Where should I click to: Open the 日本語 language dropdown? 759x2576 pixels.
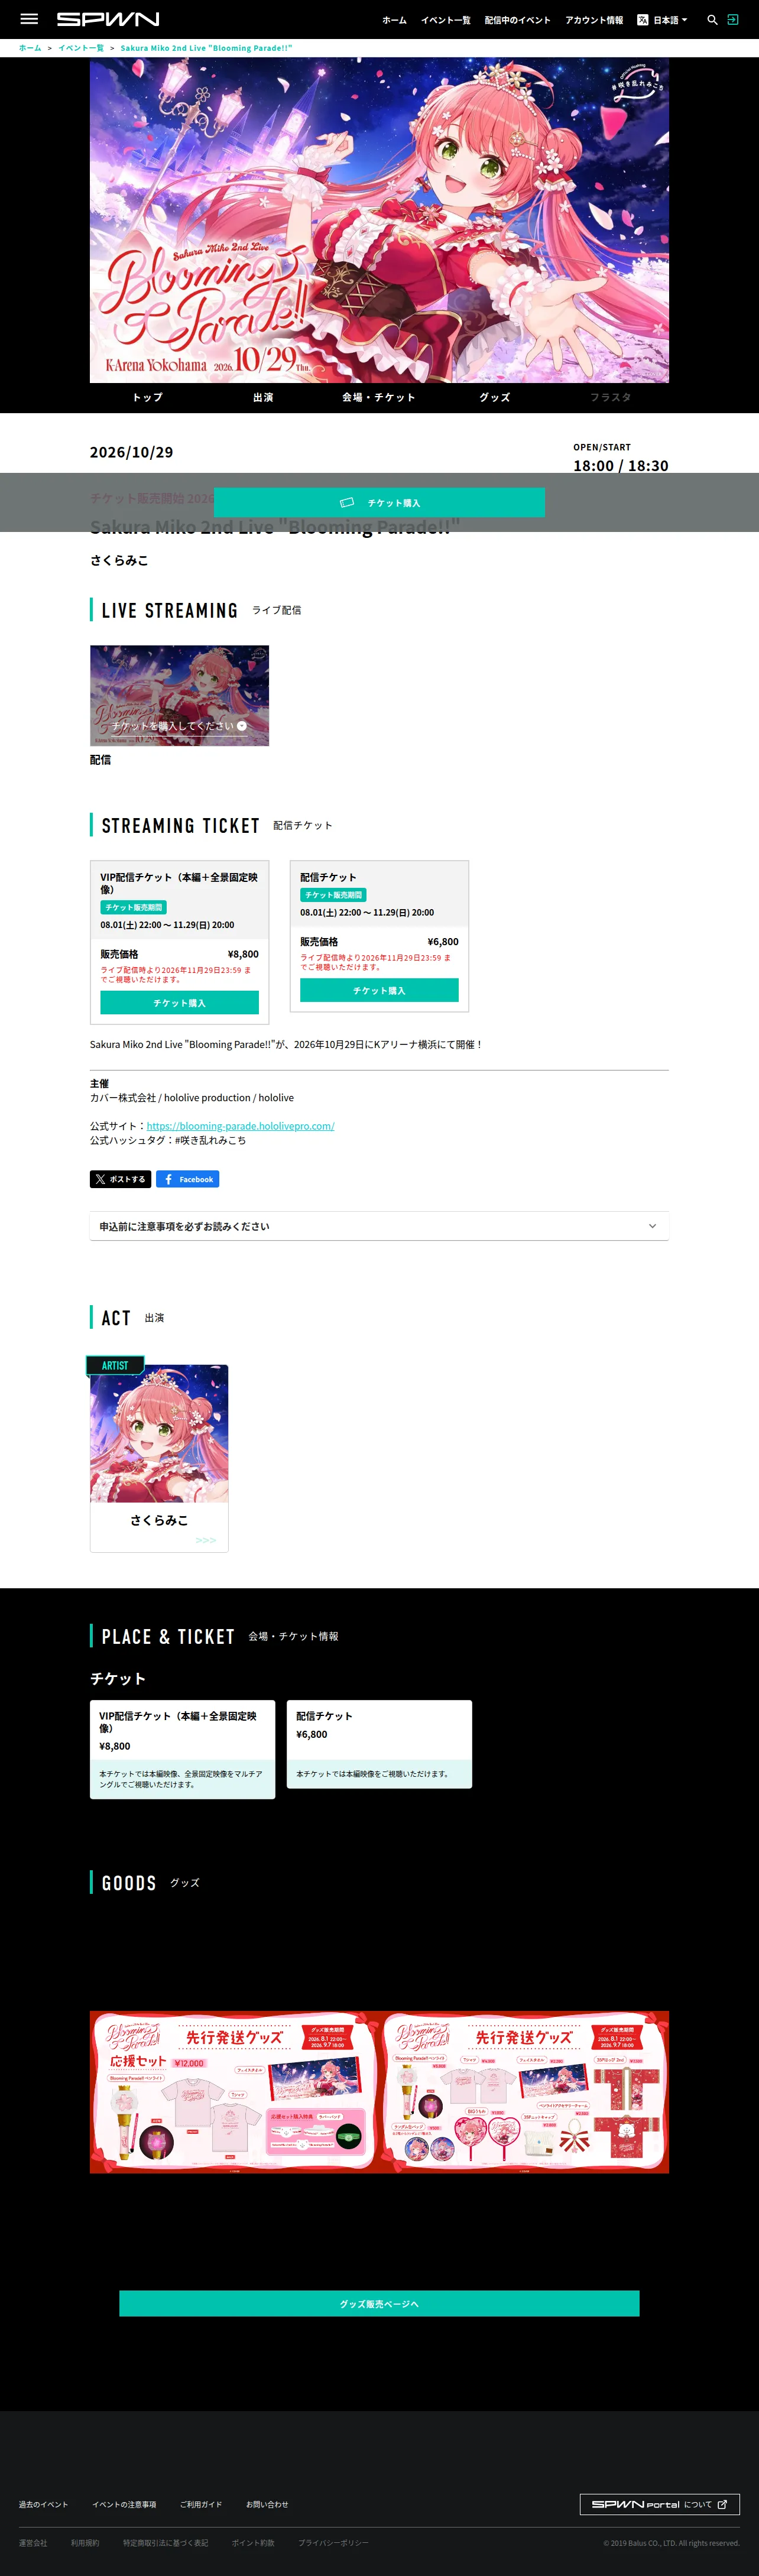669,20
